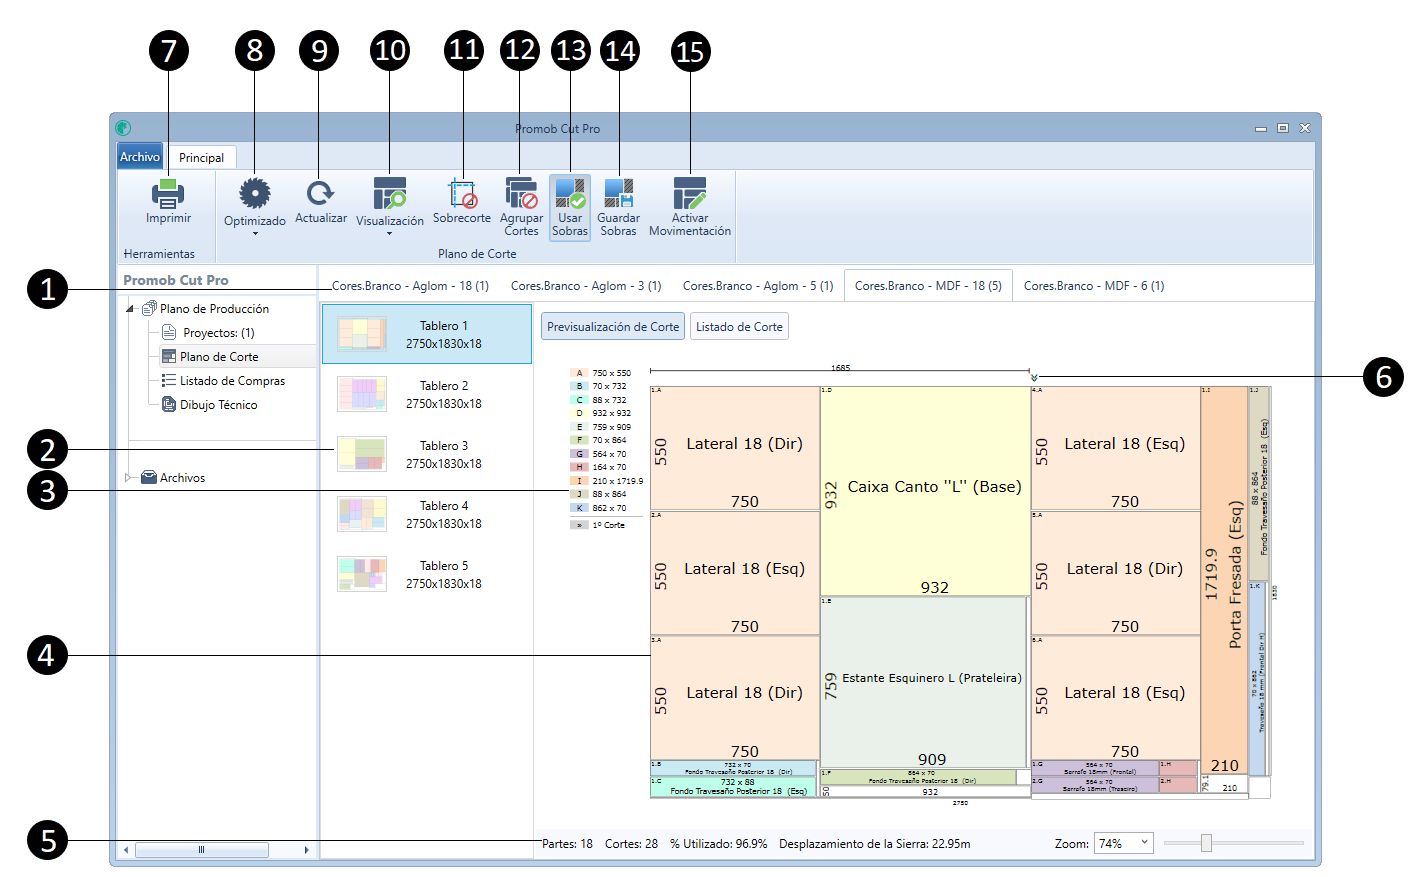The image size is (1409, 877).
Task: Open the Visualización tool
Action: click(390, 193)
